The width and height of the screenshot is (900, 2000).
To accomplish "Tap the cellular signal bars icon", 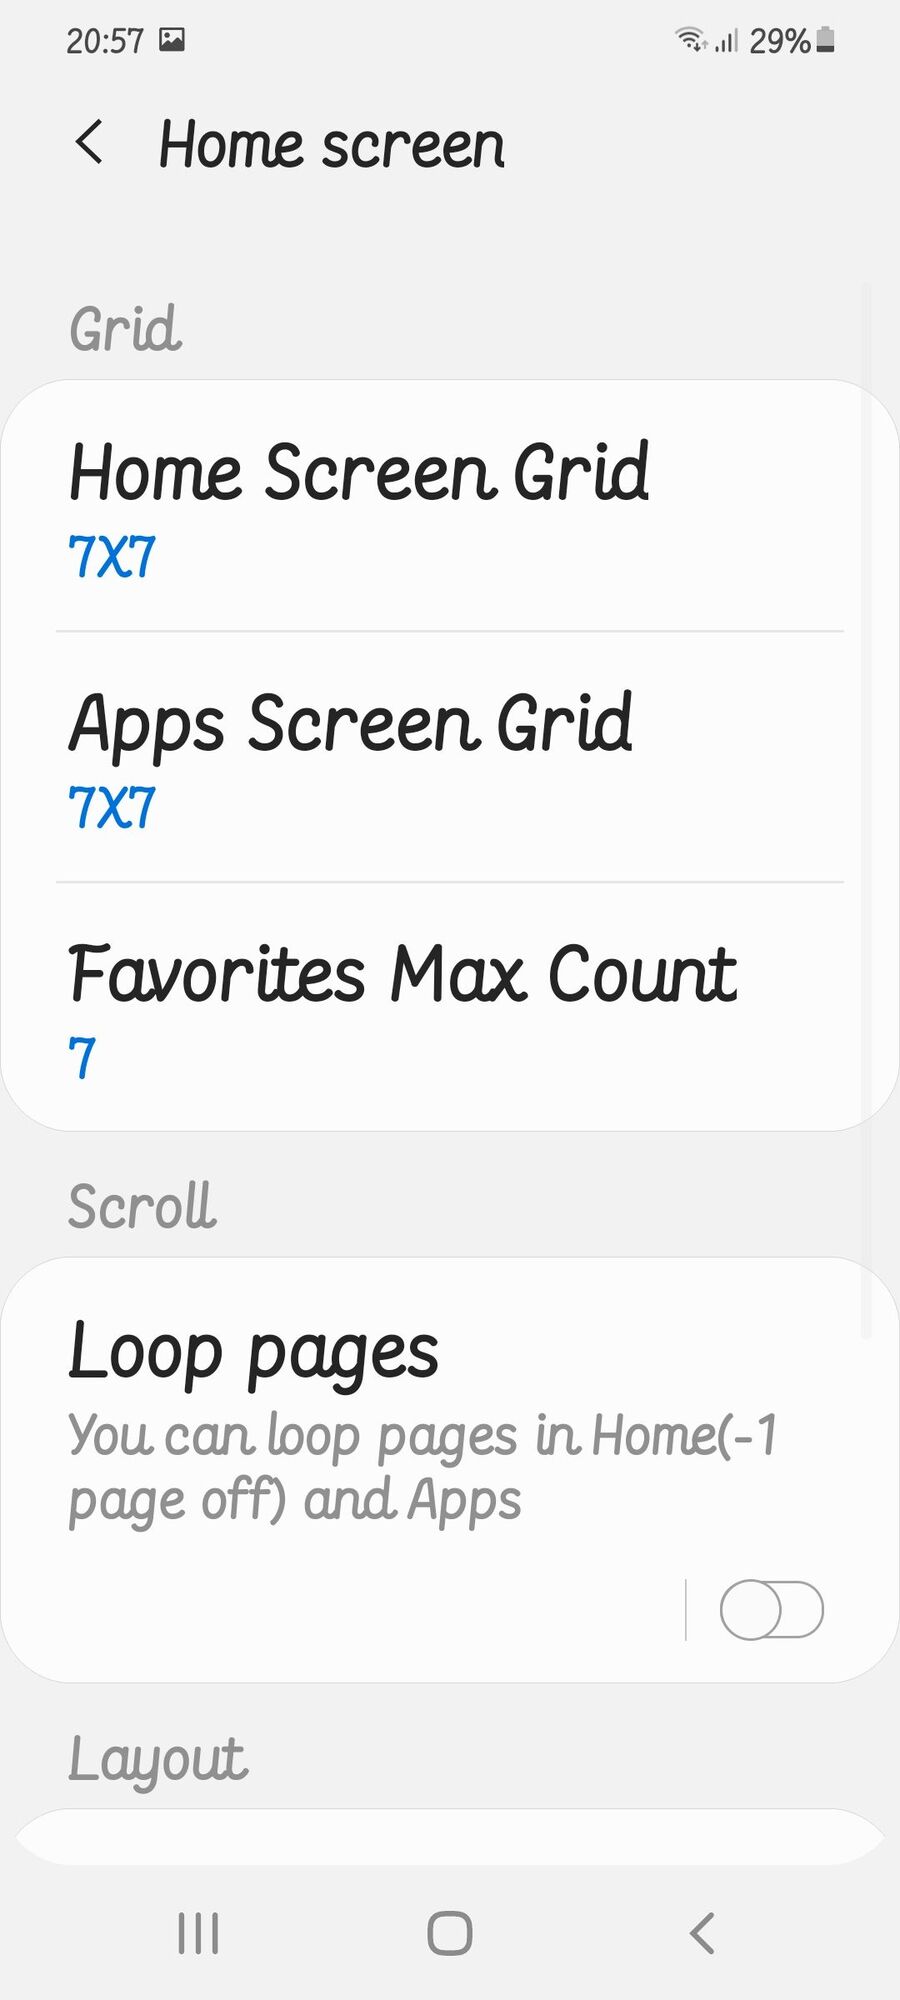I will coord(726,41).
